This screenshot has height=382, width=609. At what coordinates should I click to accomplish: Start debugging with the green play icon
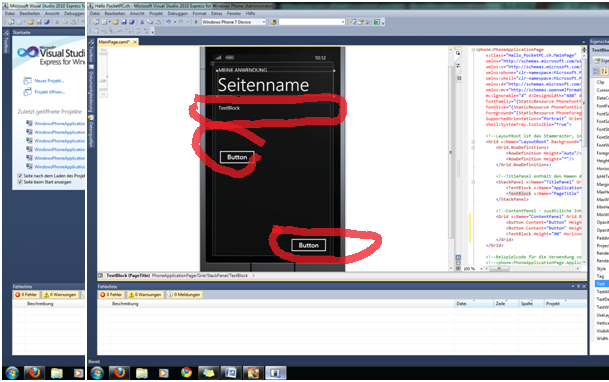point(196,22)
